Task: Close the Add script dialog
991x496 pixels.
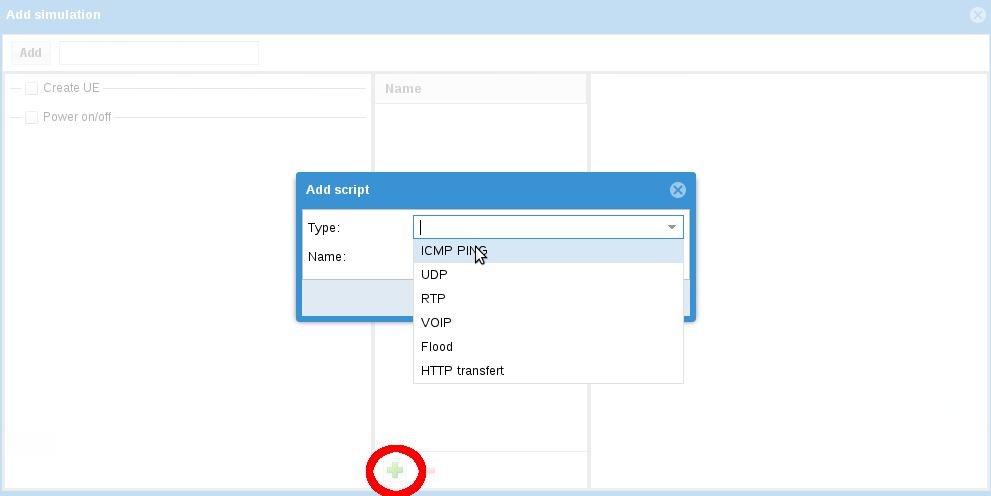Action: (x=678, y=190)
